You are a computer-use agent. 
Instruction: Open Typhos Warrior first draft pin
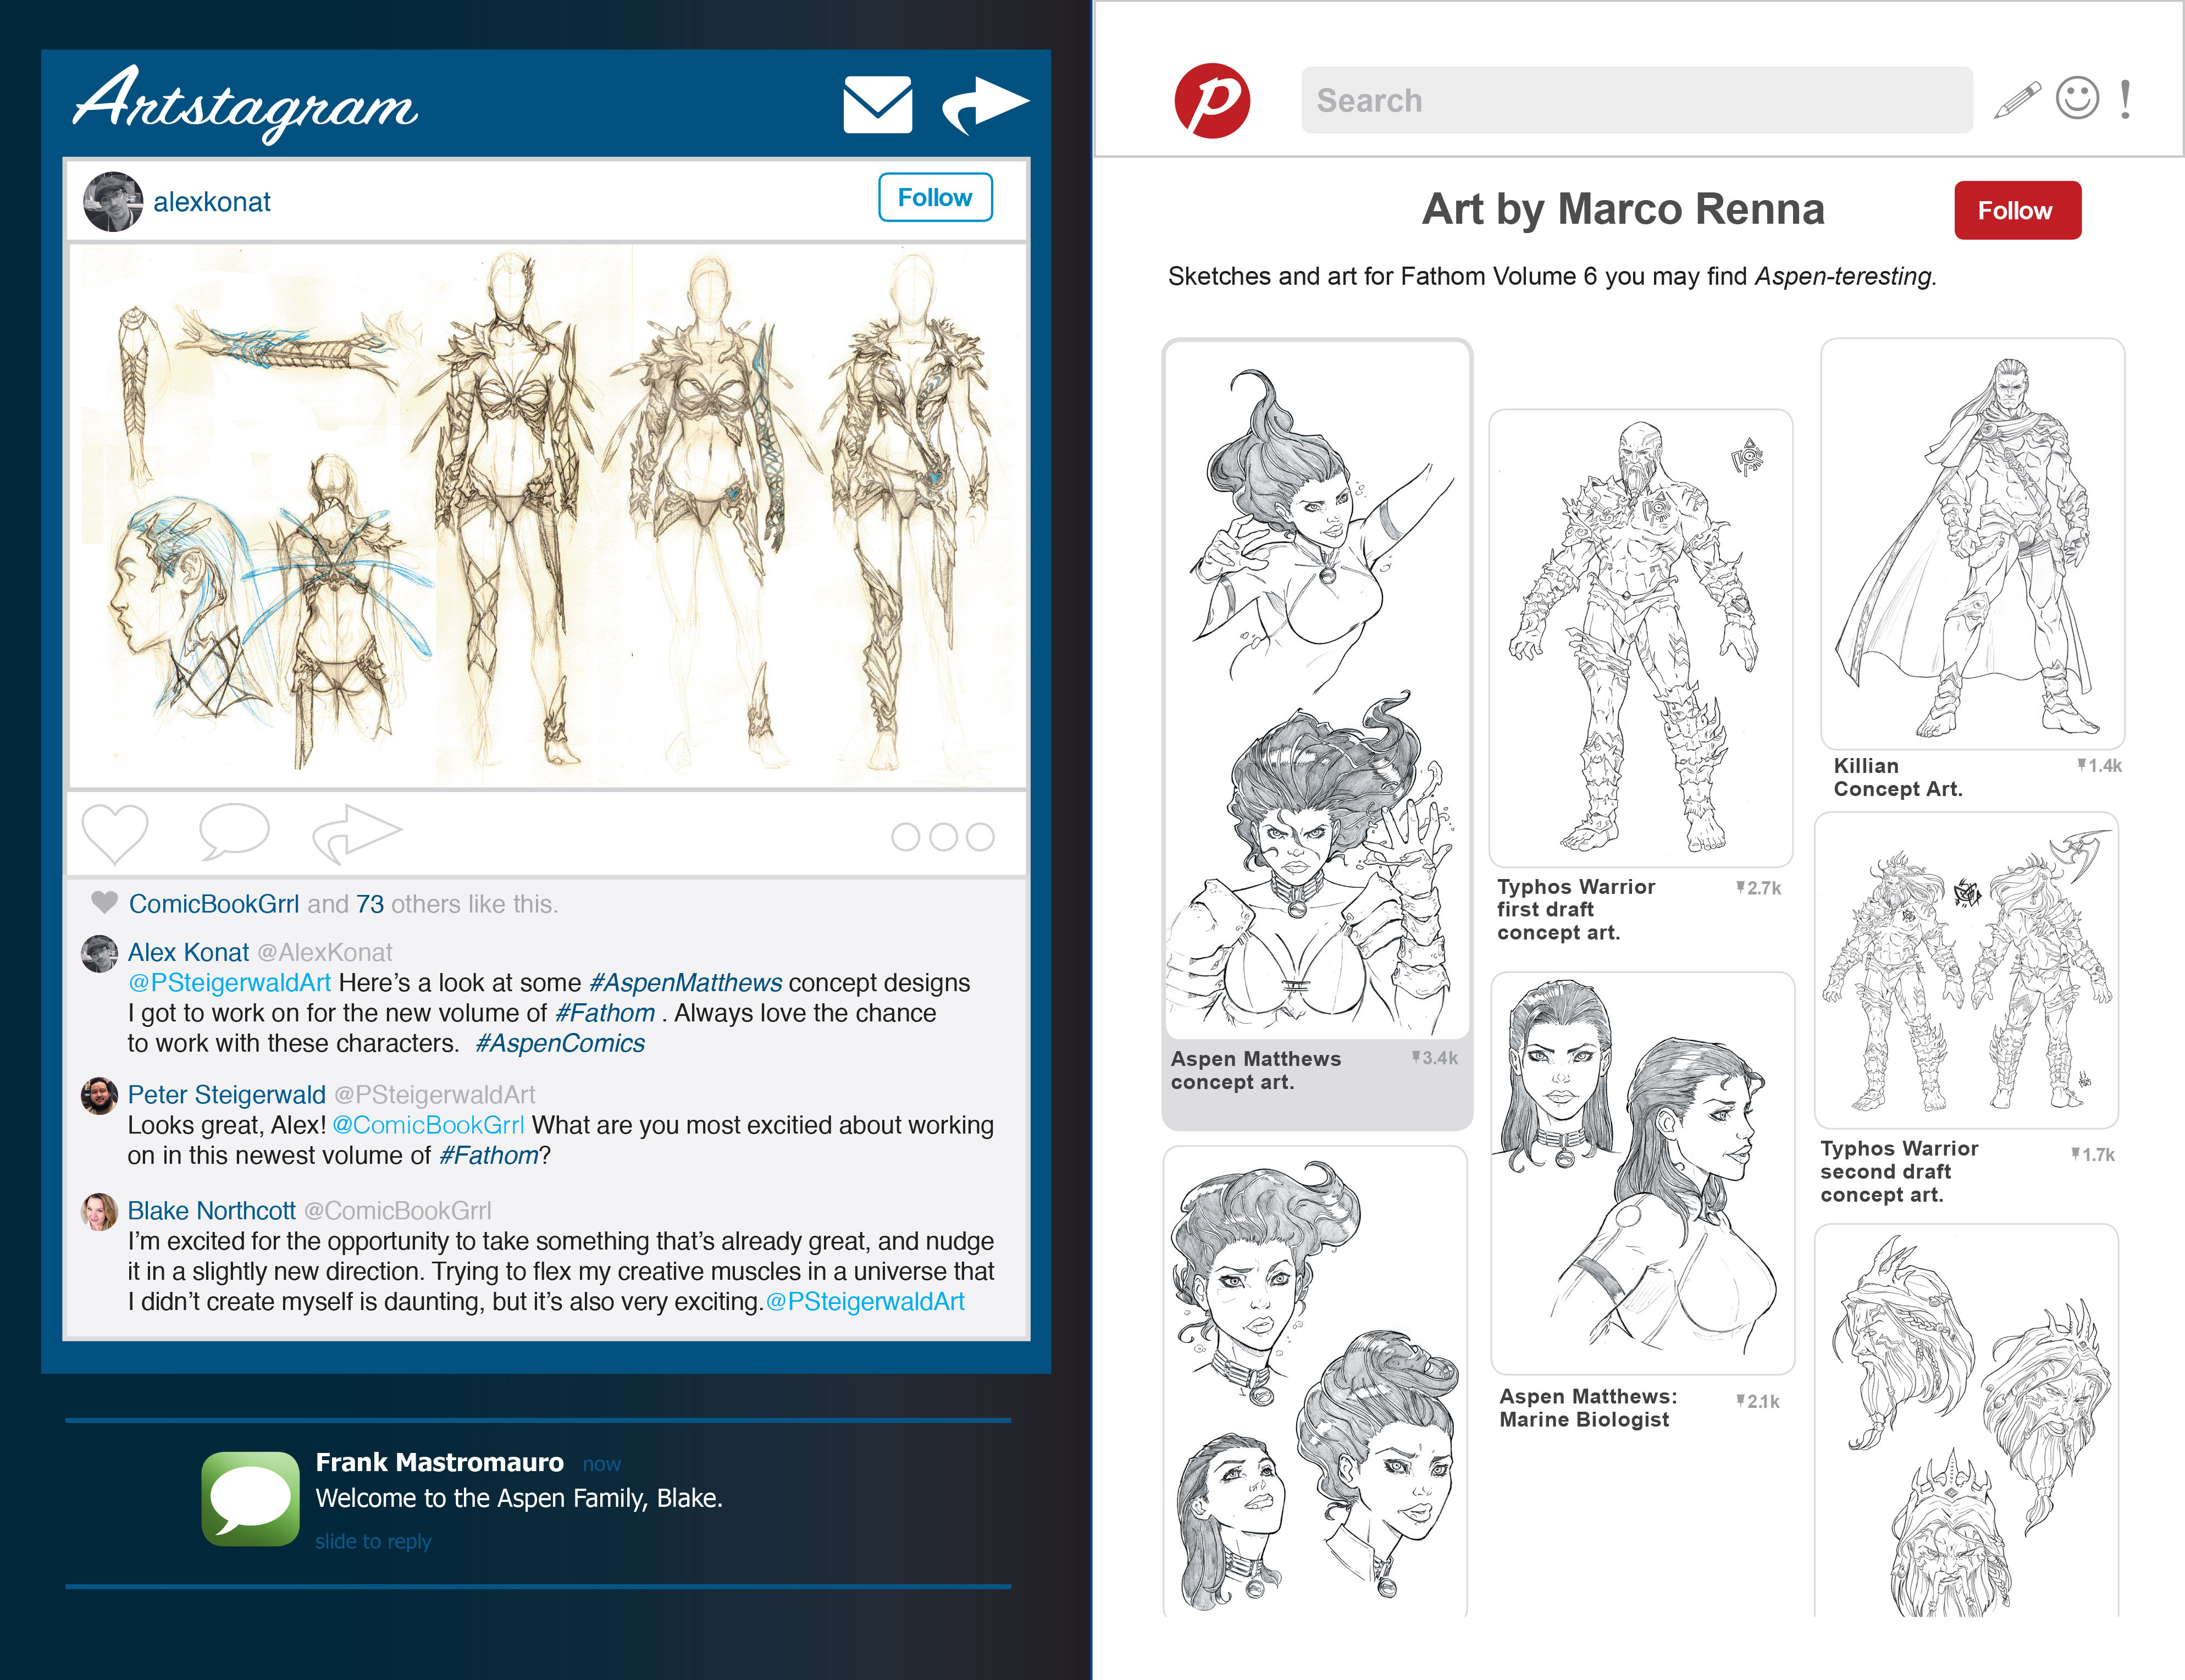(x=1640, y=638)
